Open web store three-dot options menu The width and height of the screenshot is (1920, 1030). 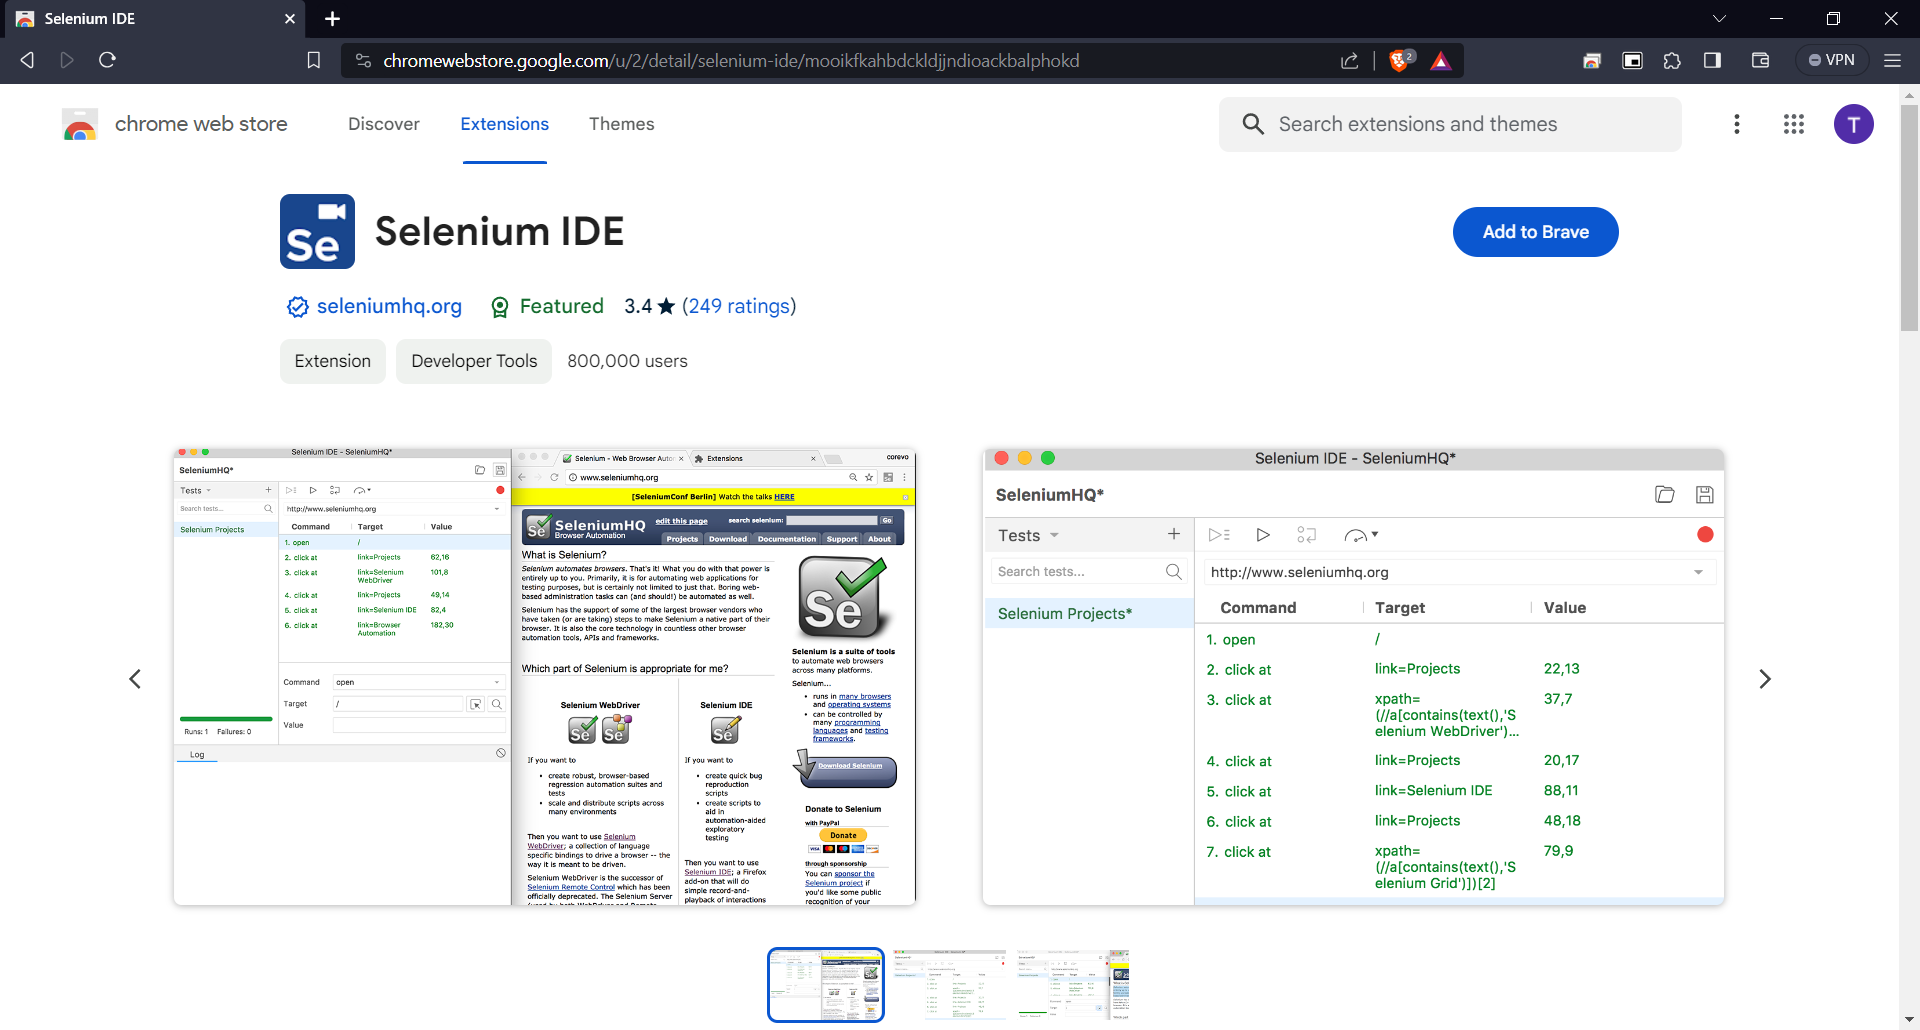(x=1736, y=124)
